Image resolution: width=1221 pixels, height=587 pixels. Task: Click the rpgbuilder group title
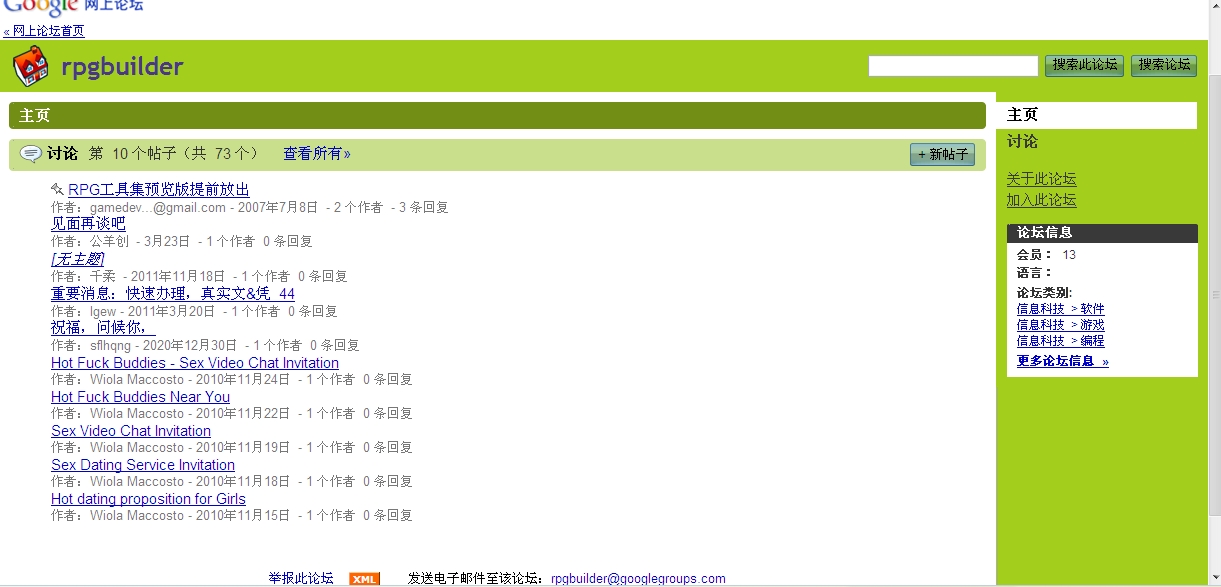122,67
